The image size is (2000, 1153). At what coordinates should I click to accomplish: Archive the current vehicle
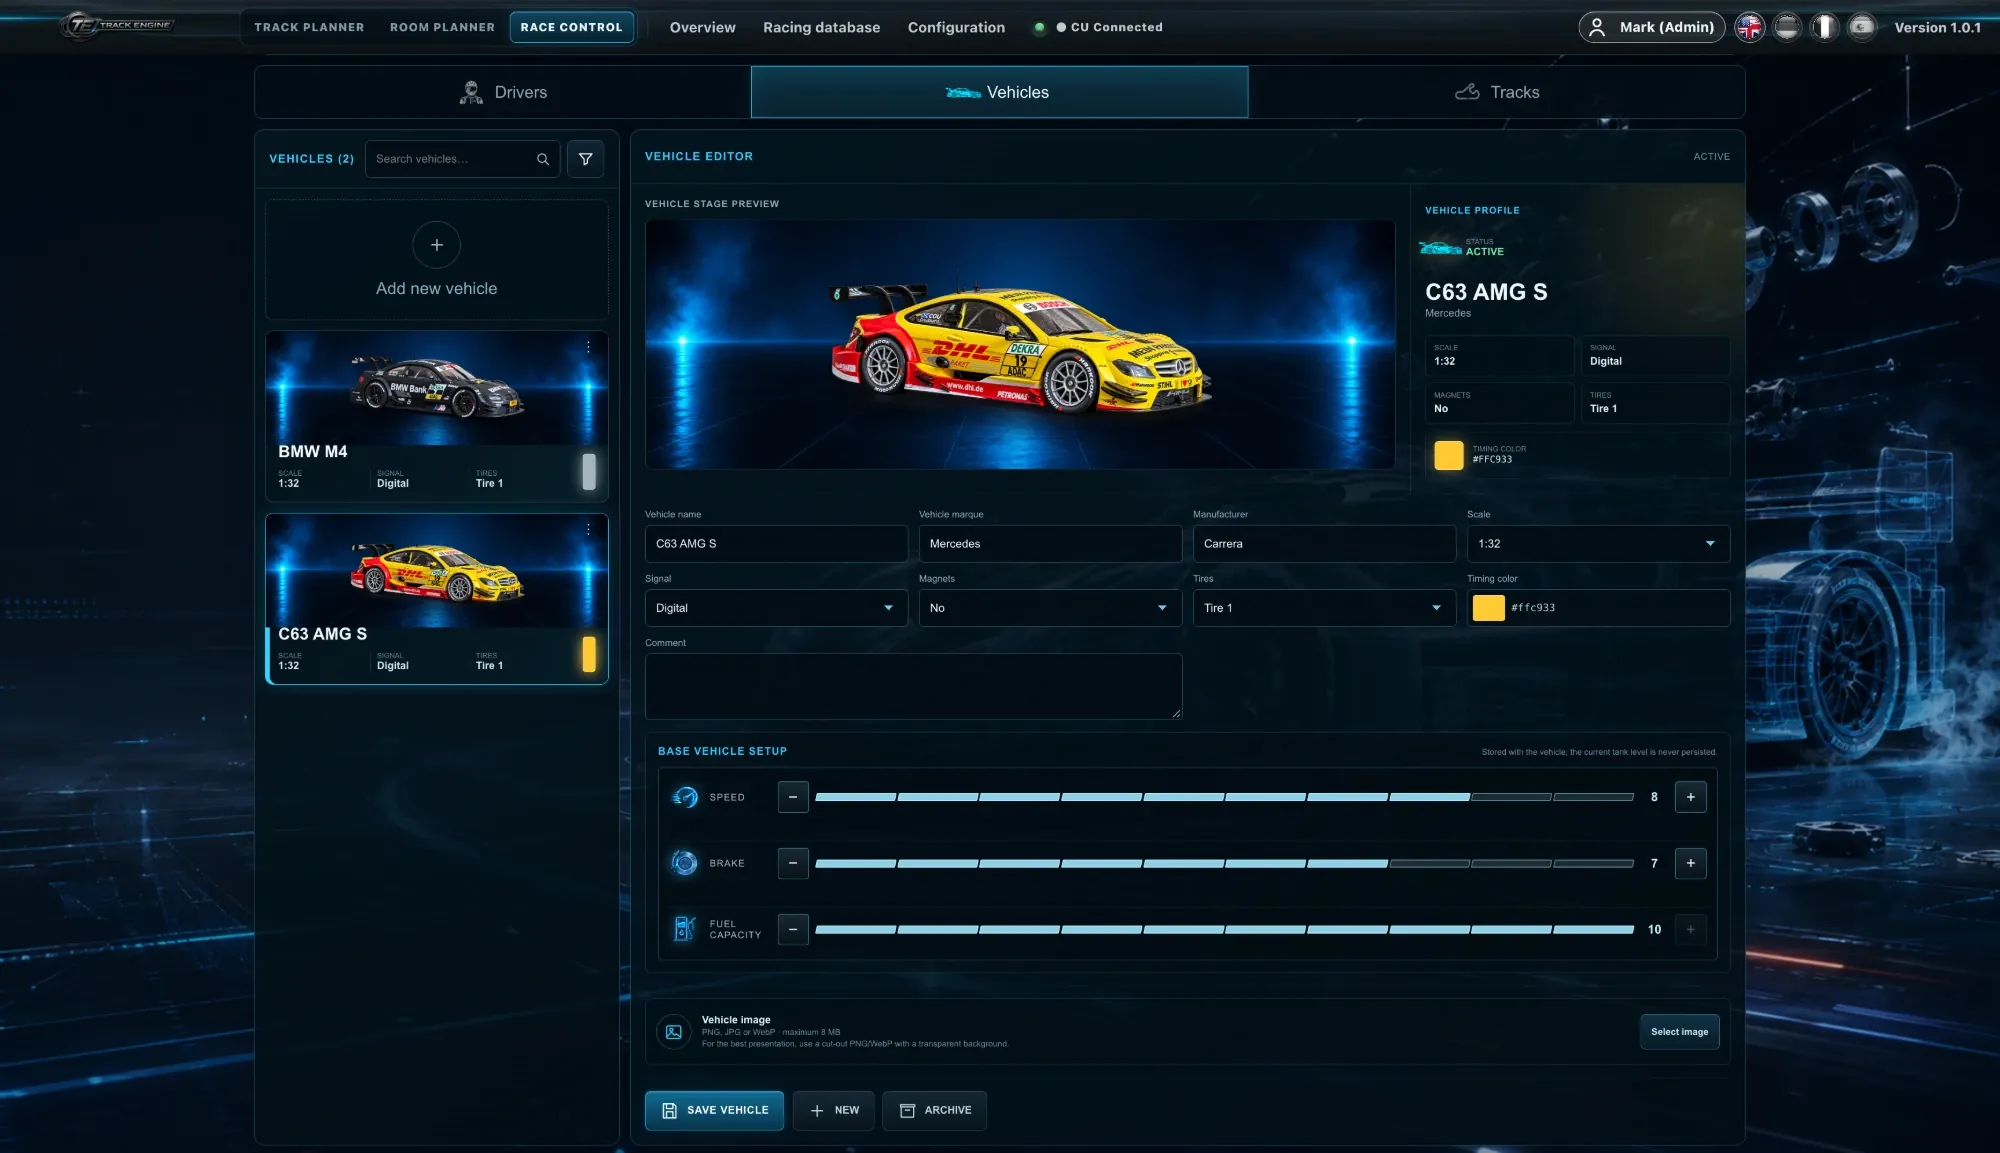click(934, 1111)
